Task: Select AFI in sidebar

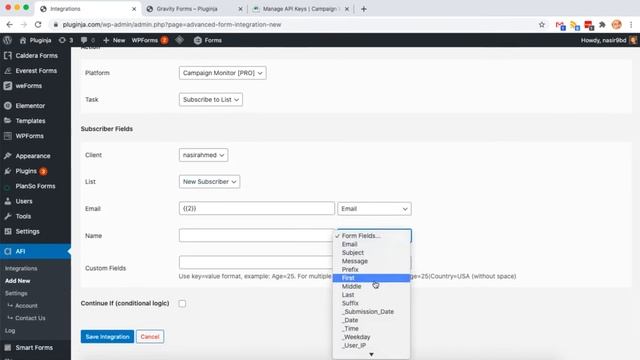Action: [x=36, y=251]
